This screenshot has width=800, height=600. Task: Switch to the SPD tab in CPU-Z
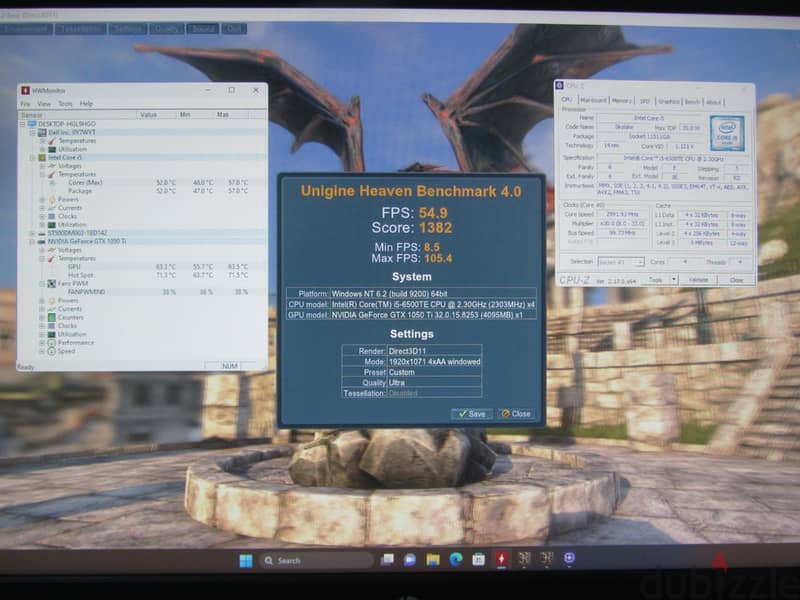point(645,101)
